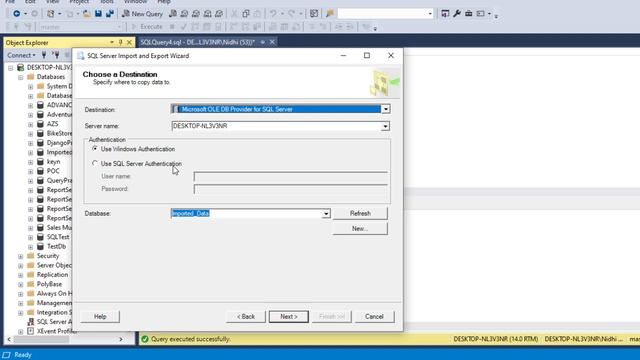This screenshot has height=360, width=640.
Task: Click the Undo arrow icon
Action: coord(273,14)
